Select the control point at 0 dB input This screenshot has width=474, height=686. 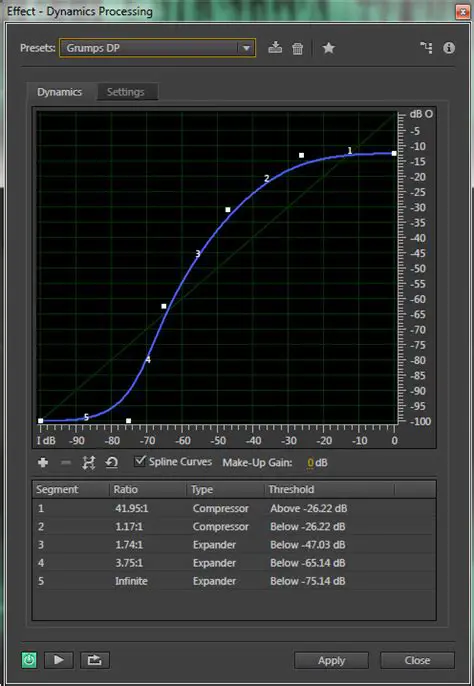coord(394,154)
